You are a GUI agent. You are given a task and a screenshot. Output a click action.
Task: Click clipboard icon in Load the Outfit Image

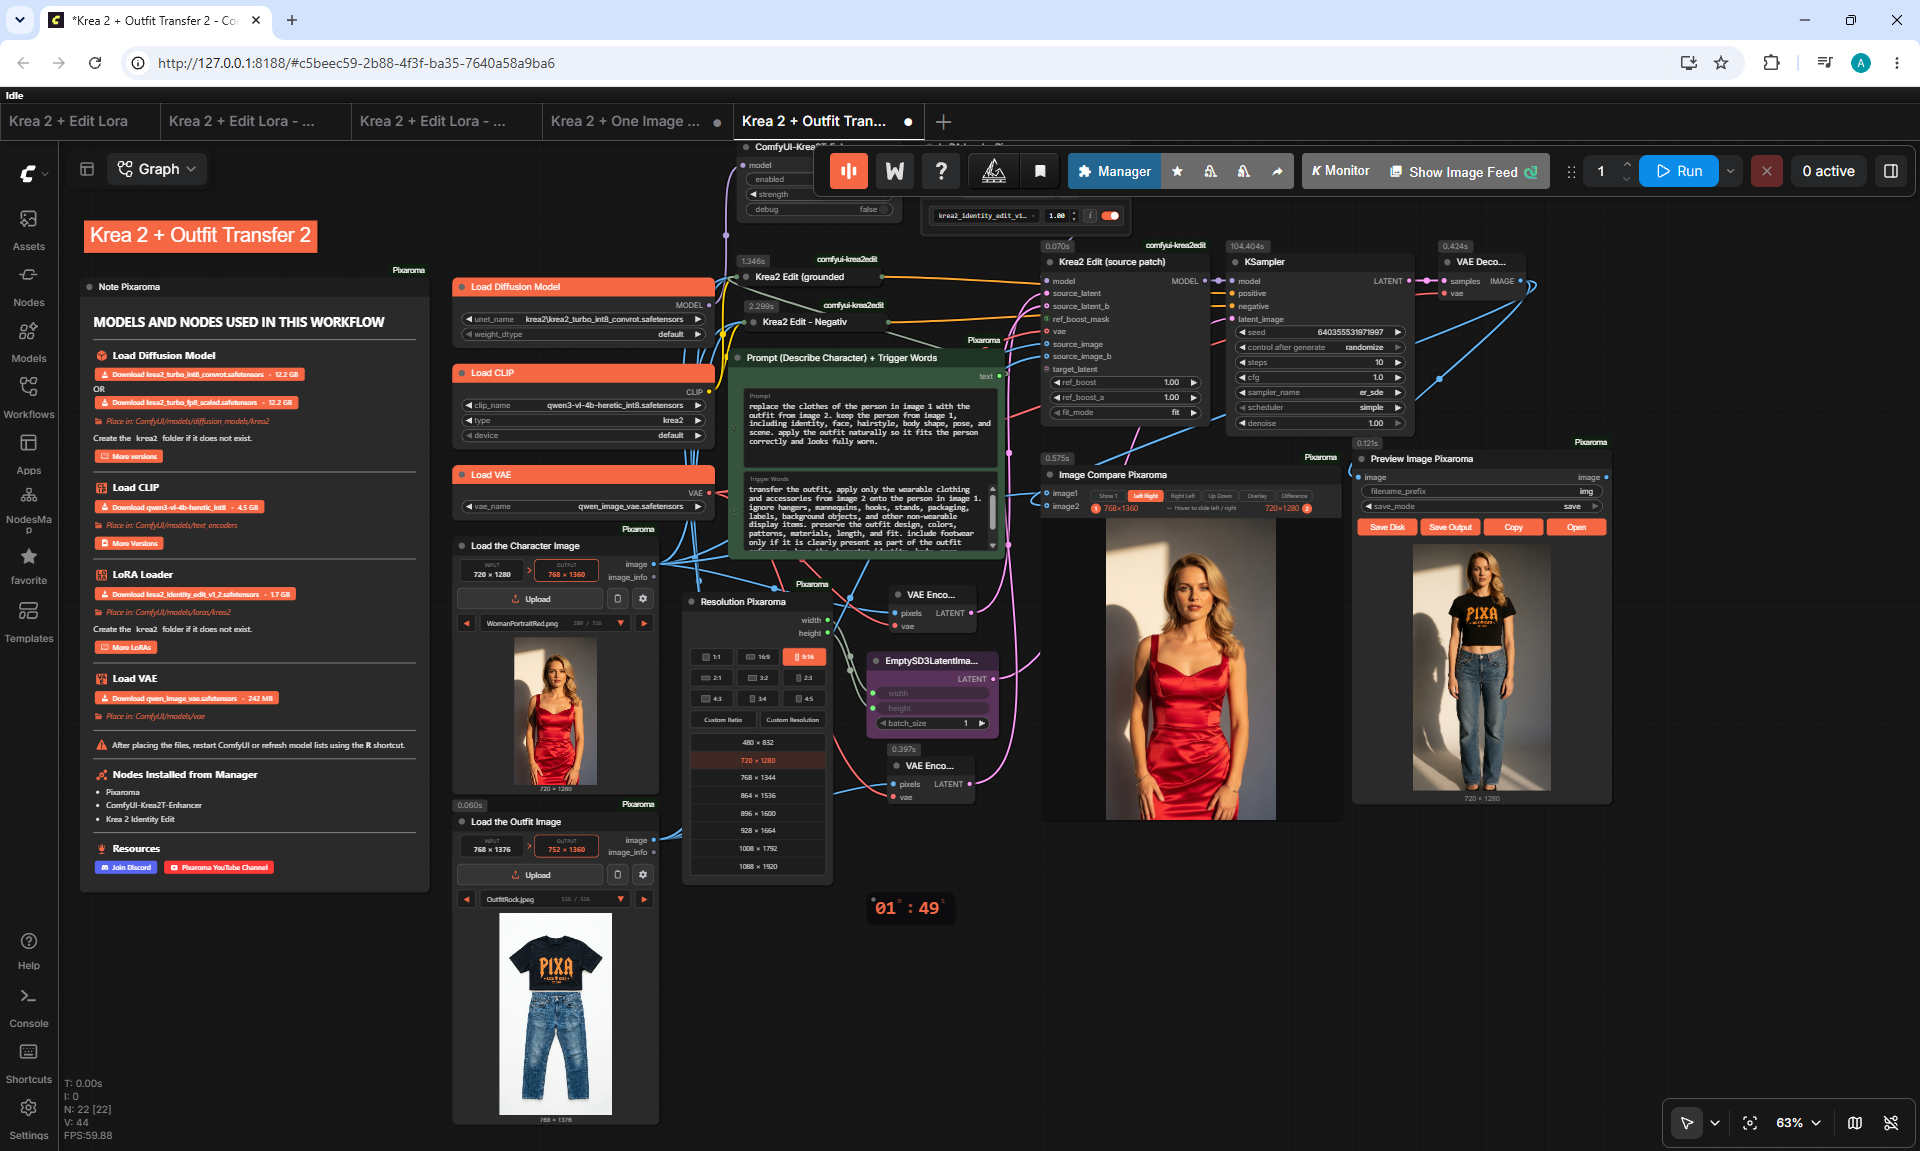click(x=618, y=875)
